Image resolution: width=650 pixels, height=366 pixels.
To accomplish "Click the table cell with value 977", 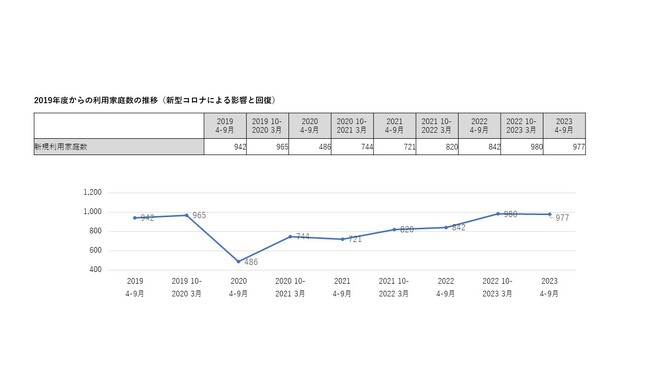I will pos(565,147).
